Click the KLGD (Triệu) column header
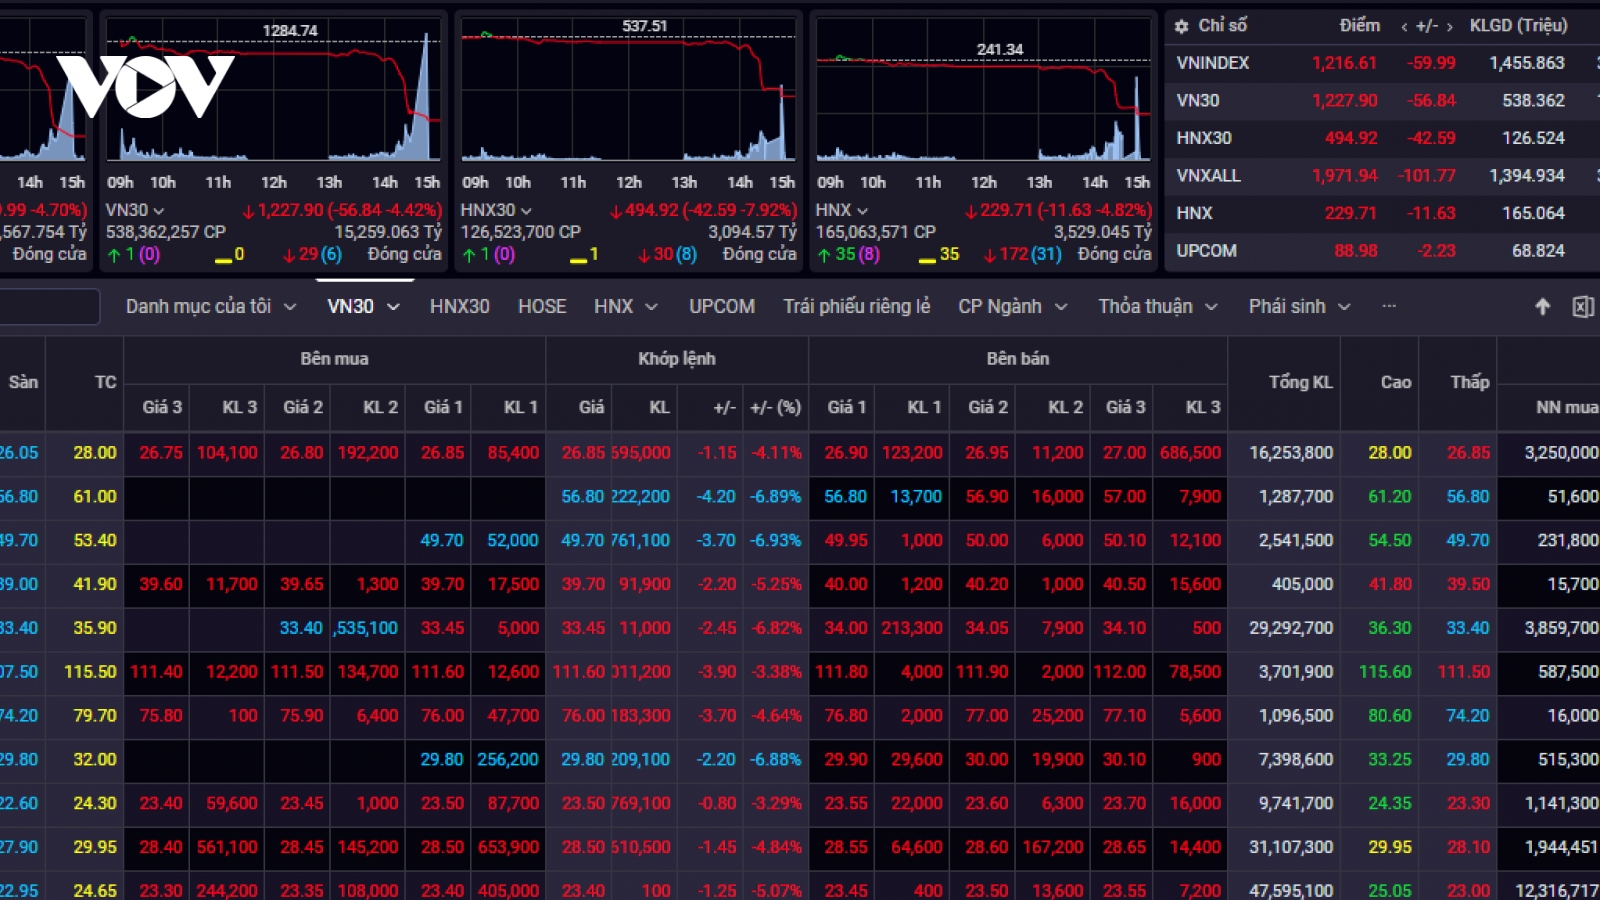The image size is (1600, 900). (1518, 26)
